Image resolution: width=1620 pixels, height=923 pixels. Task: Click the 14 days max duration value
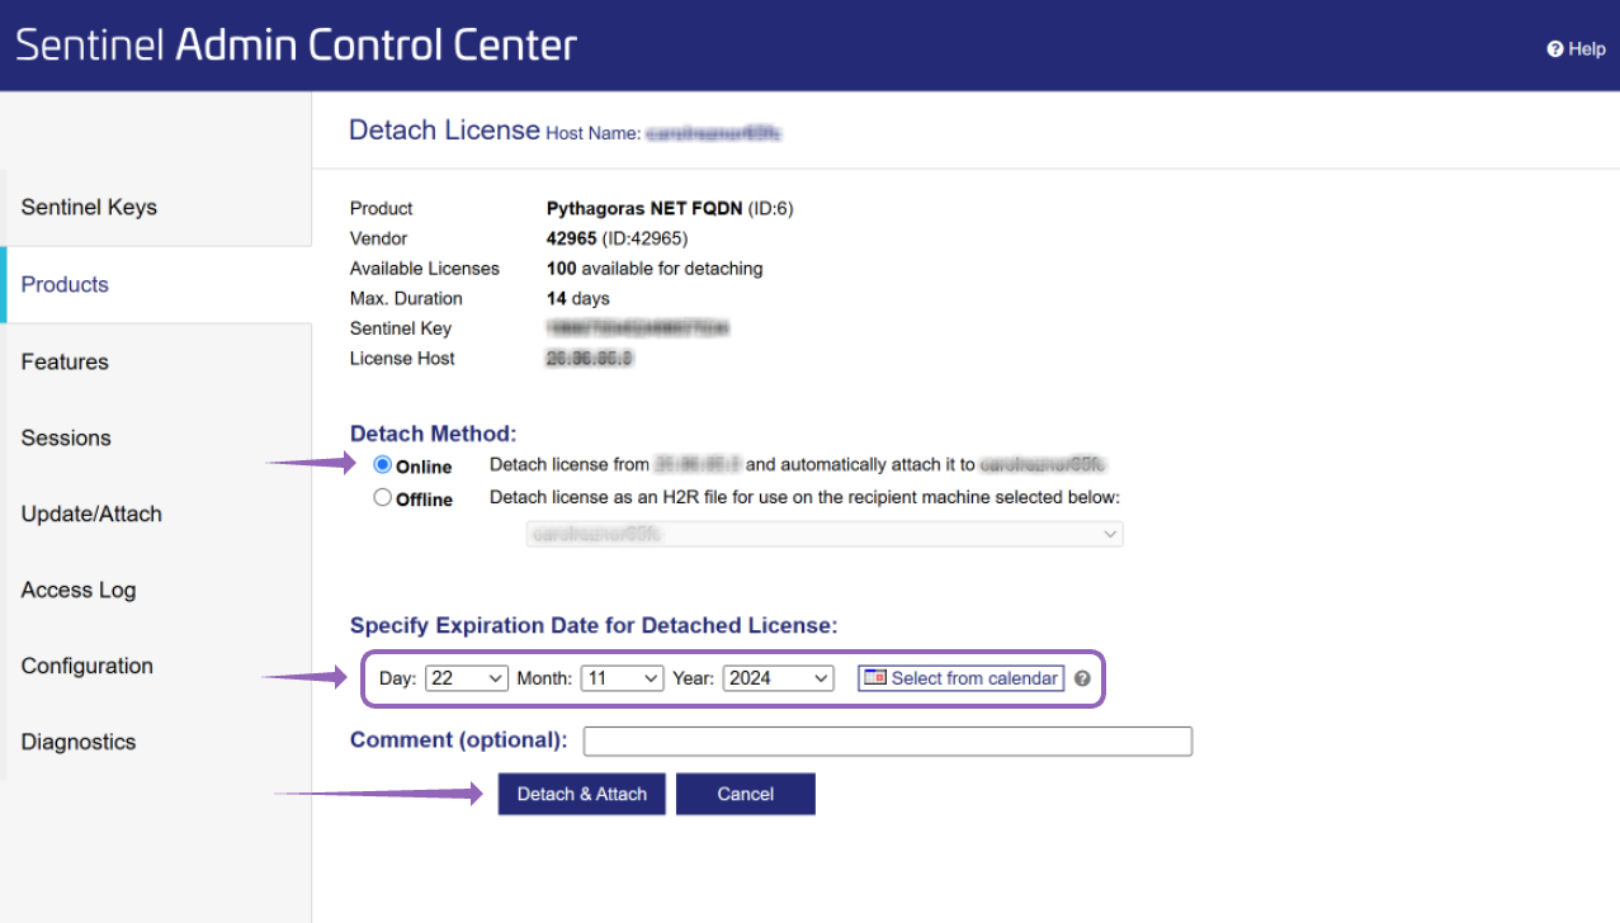[x=577, y=298]
